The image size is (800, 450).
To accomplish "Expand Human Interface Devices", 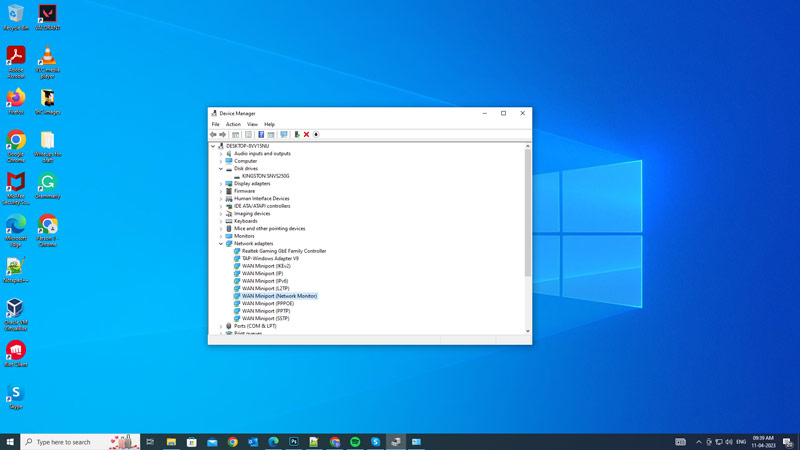I will coord(221,198).
